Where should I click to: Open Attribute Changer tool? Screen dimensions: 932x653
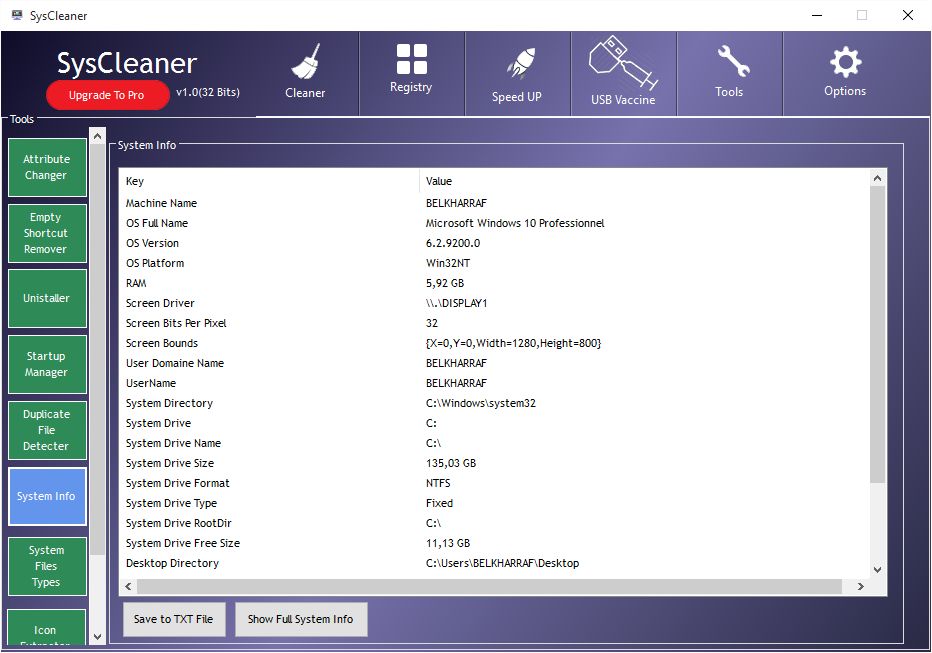tap(47, 168)
